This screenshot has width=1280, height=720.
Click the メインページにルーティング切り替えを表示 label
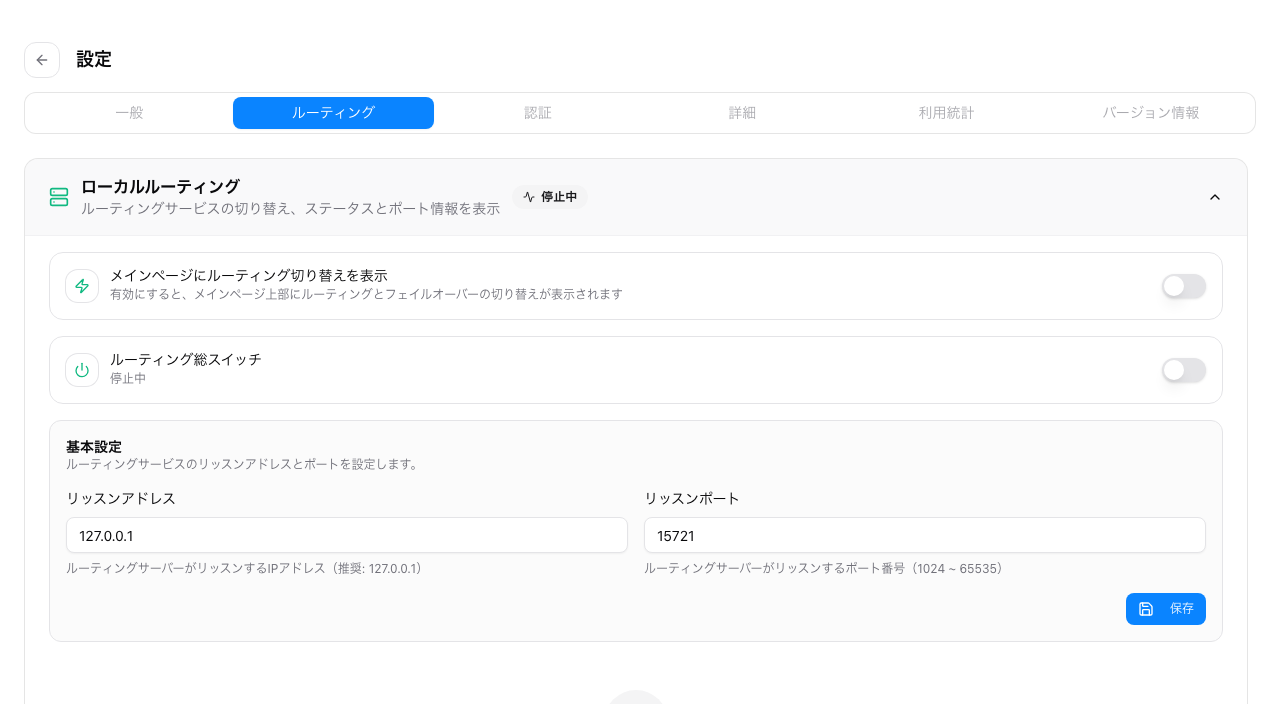pyautogui.click(x=248, y=275)
